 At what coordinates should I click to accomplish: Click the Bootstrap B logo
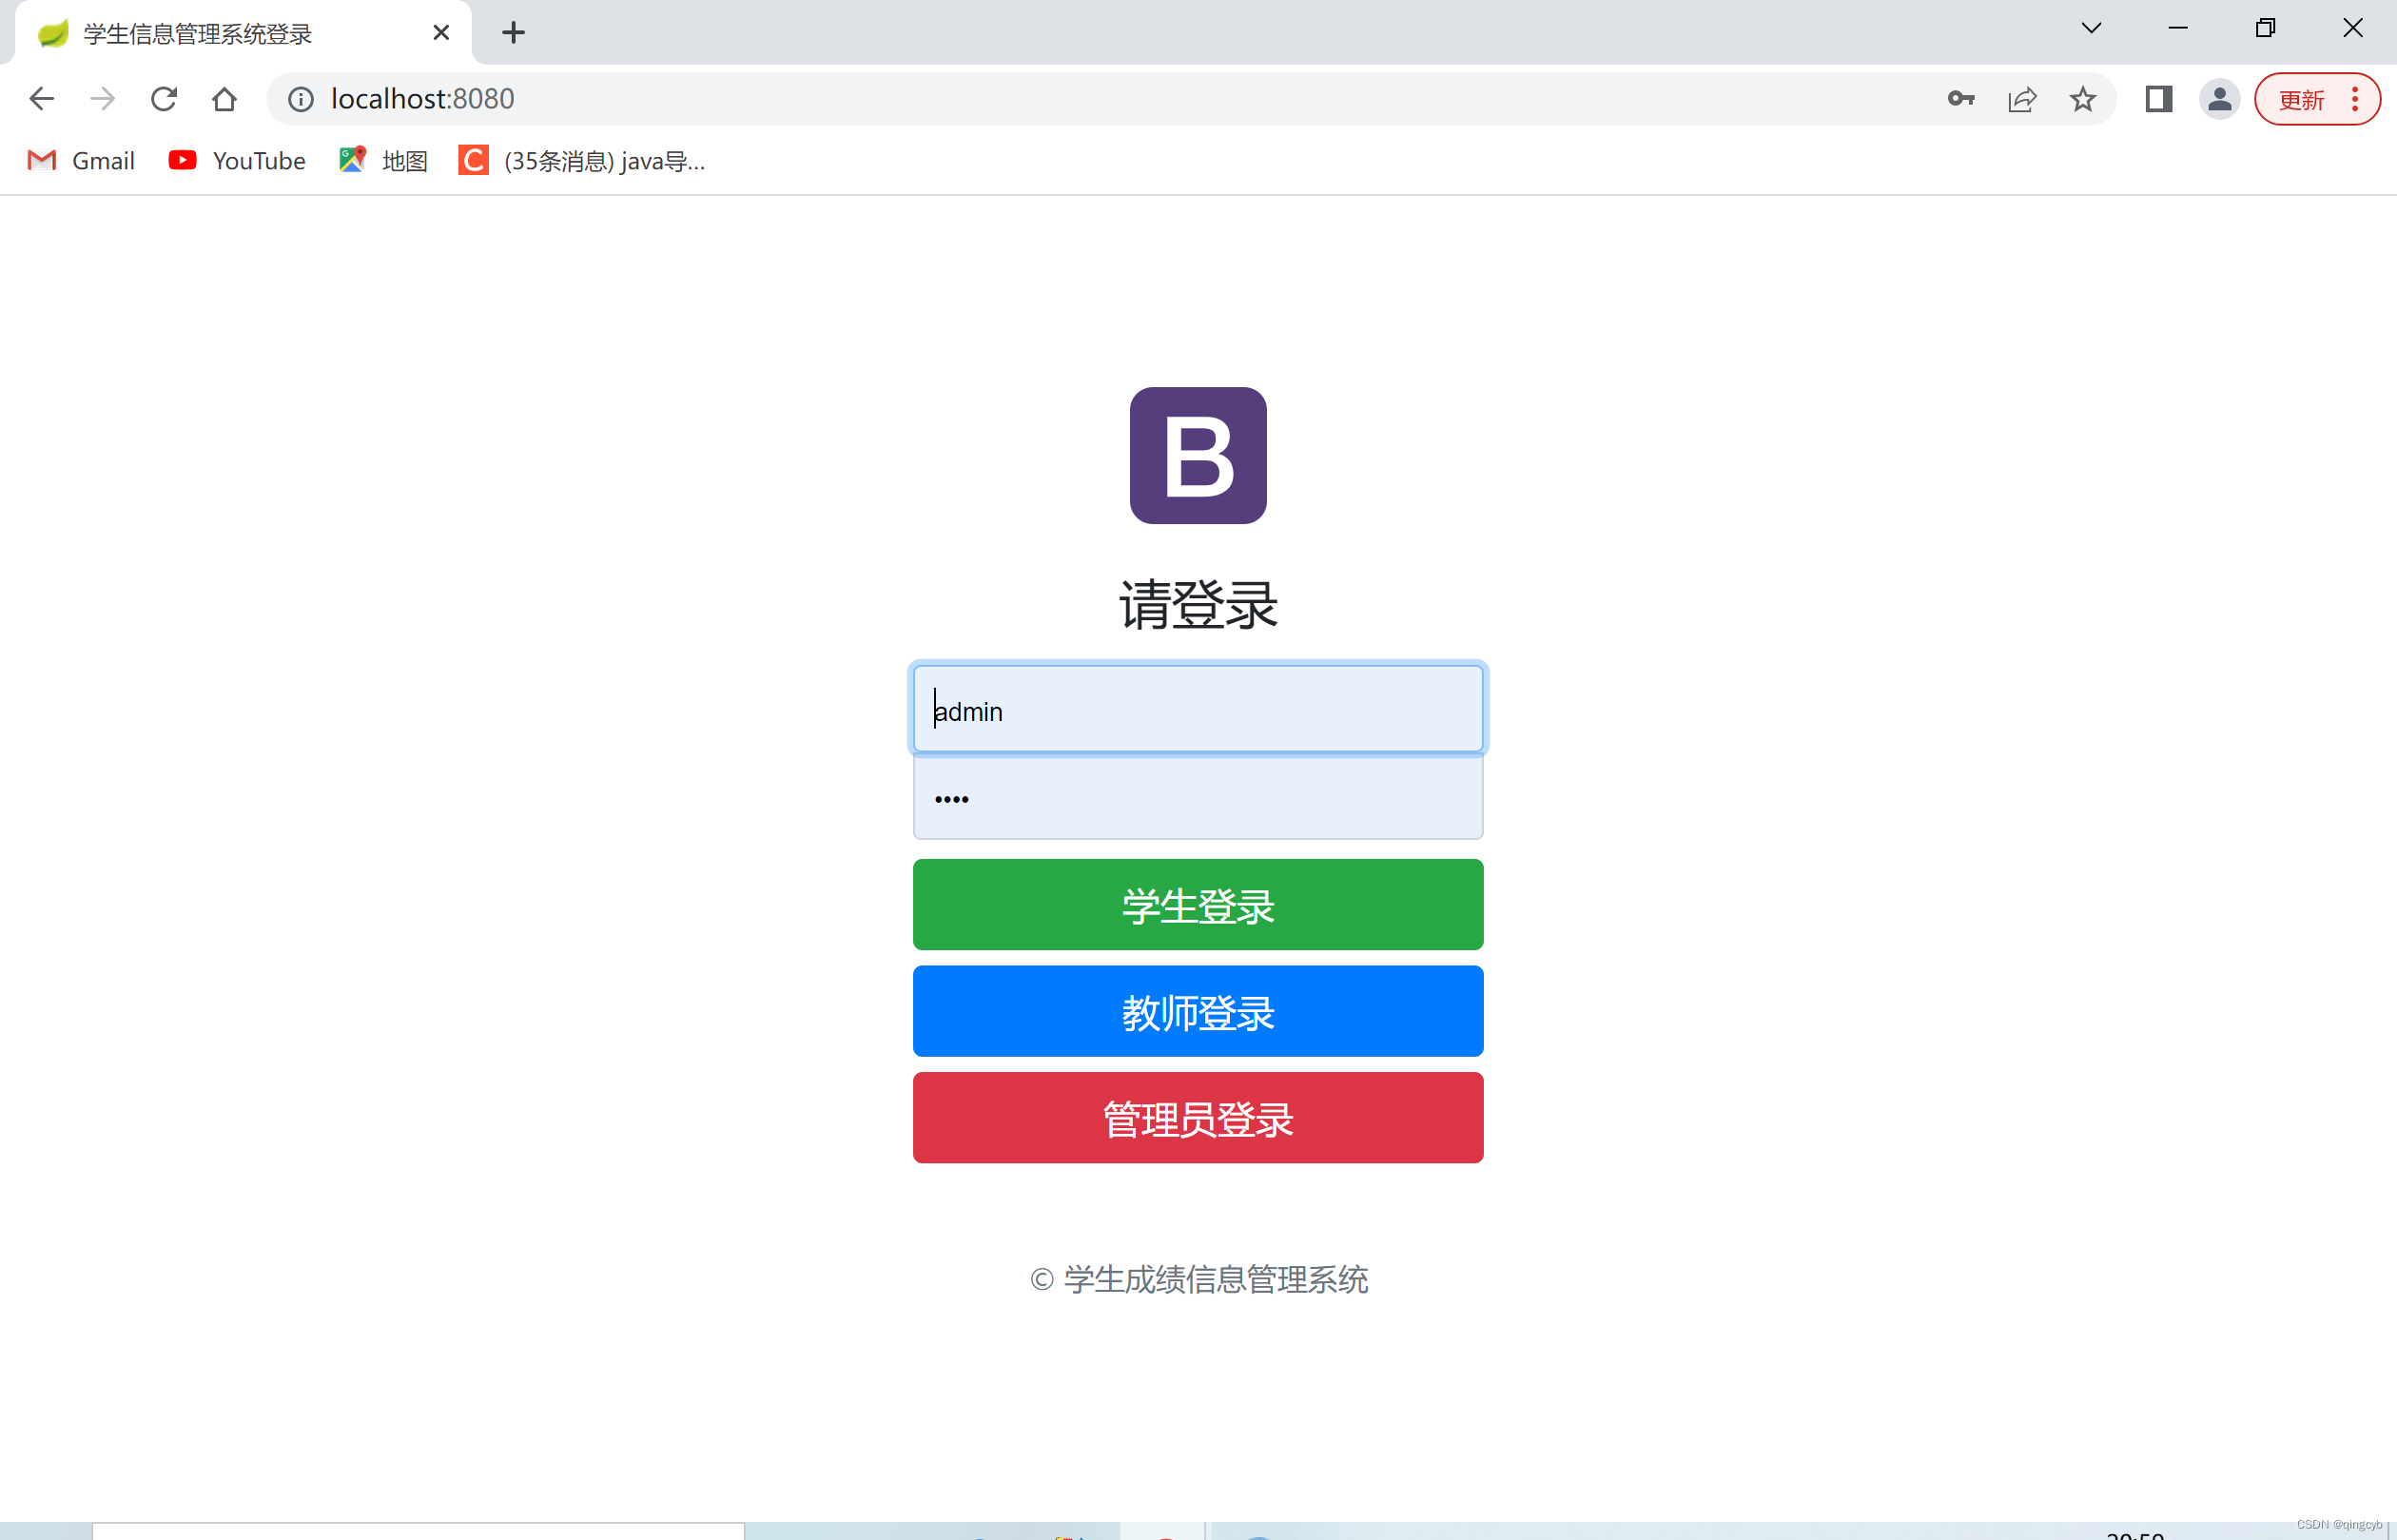[x=1198, y=455]
